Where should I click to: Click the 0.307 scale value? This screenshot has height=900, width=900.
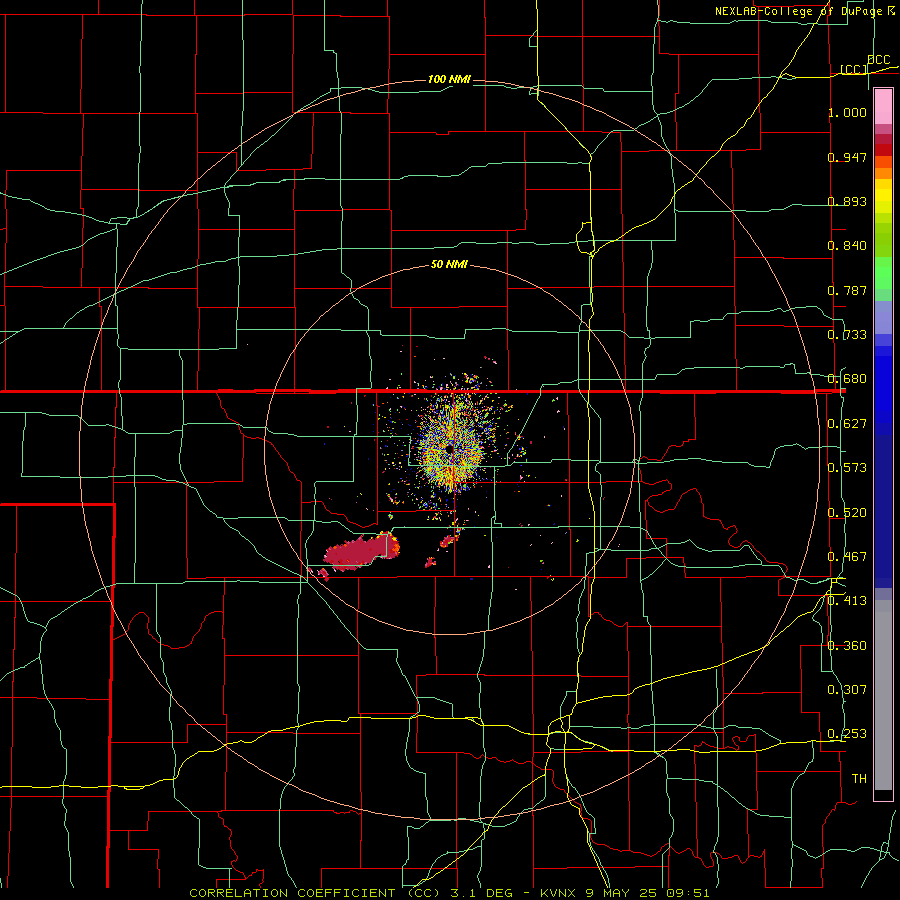(847, 690)
